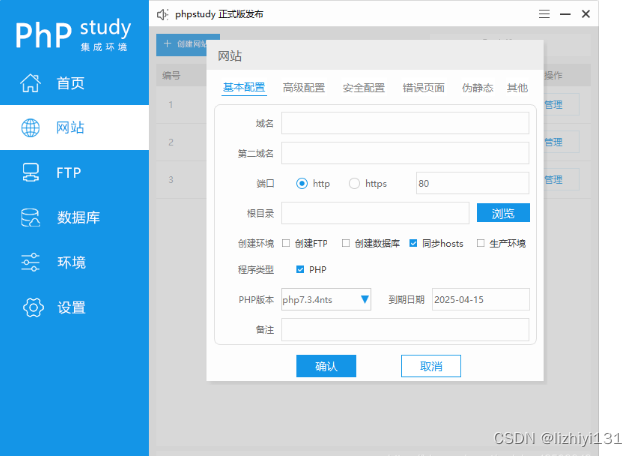637x456 pixels.
Task: Focus the 第二域名 input field
Action: tap(405, 153)
